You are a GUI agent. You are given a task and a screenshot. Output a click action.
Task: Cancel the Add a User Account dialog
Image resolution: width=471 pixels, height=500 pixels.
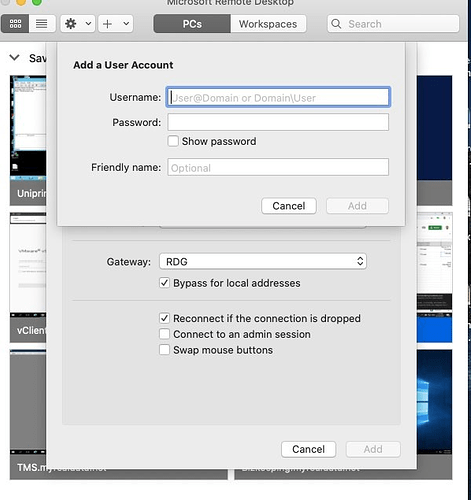coord(289,206)
